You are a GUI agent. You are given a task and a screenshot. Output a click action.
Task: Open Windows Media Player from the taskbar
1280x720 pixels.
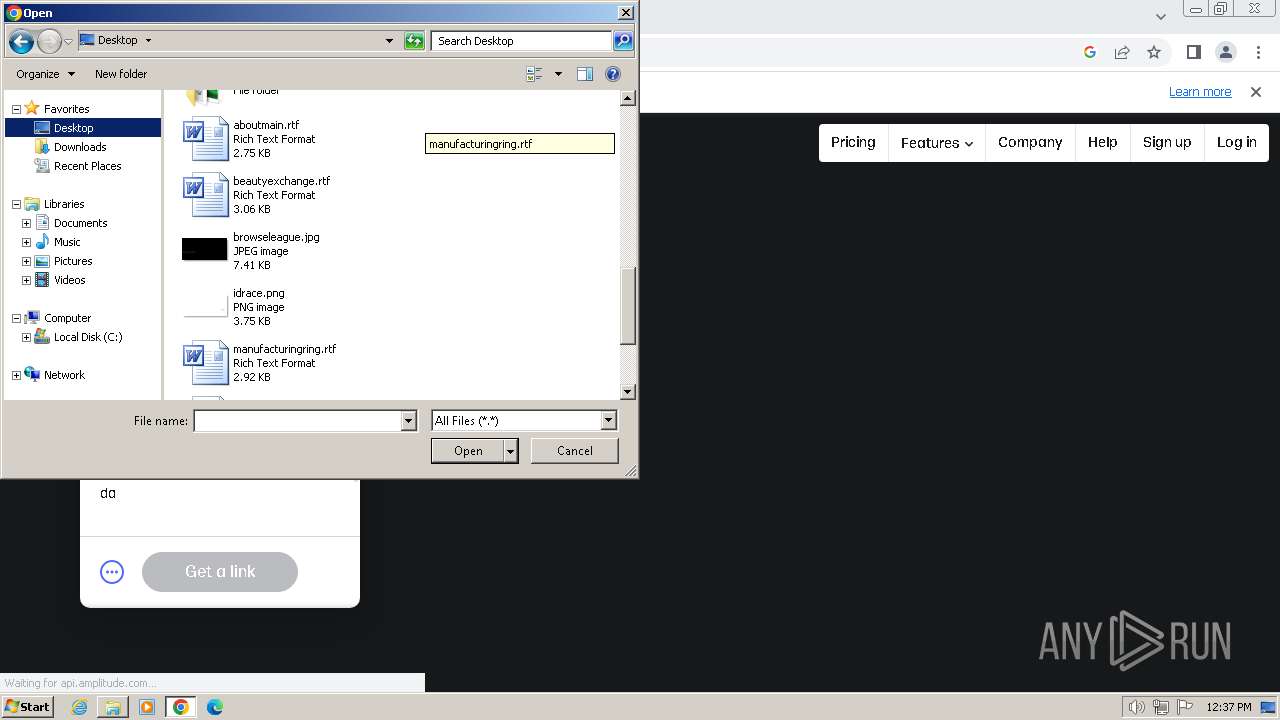[147, 707]
